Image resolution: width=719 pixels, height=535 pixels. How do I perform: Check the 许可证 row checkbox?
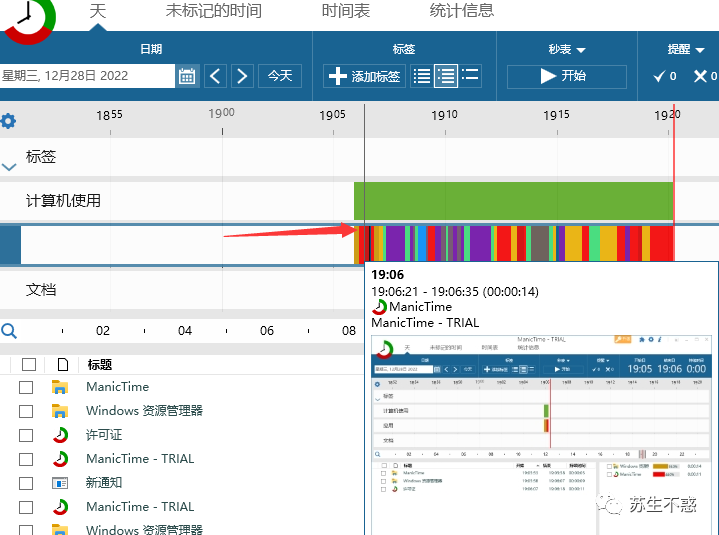click(x=26, y=435)
